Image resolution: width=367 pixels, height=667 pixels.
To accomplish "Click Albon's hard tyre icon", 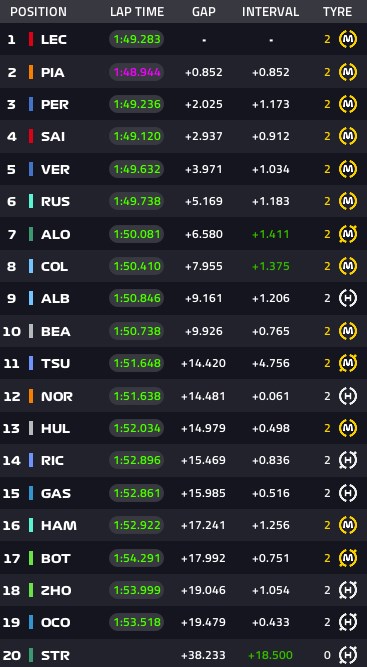I will (x=347, y=298).
